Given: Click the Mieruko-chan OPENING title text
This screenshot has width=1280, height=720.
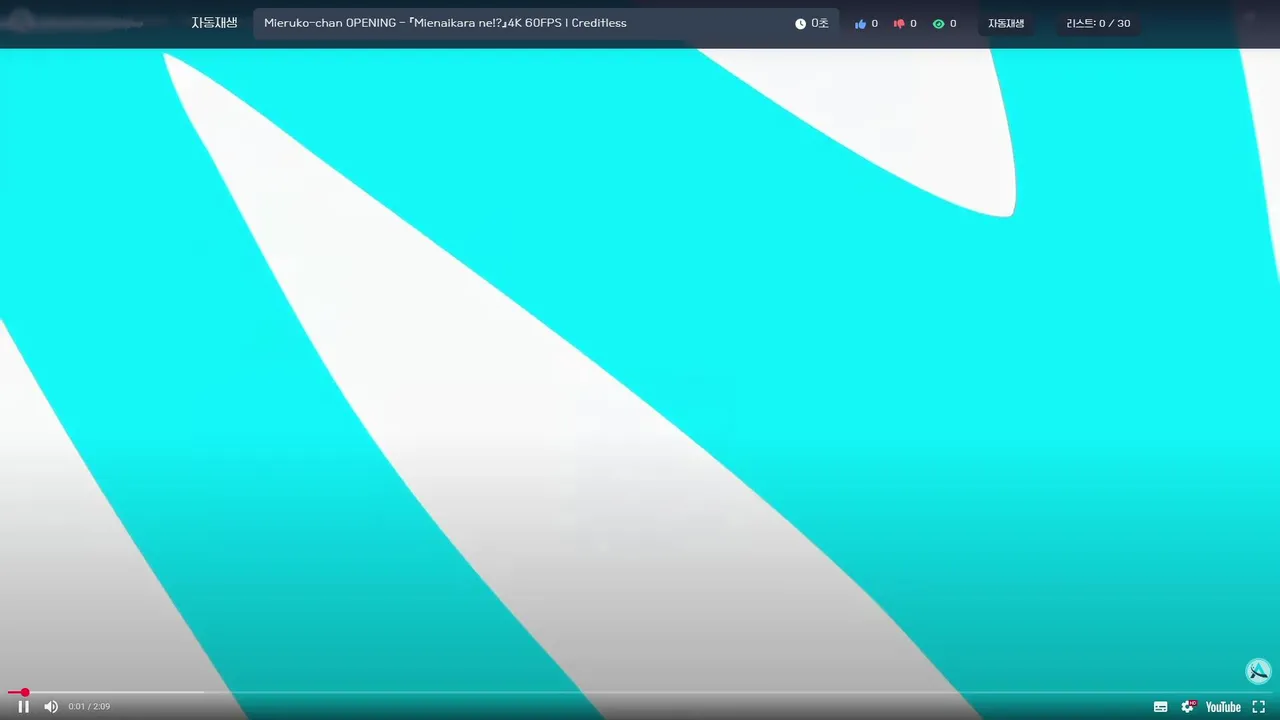Looking at the screenshot, I should point(445,23).
